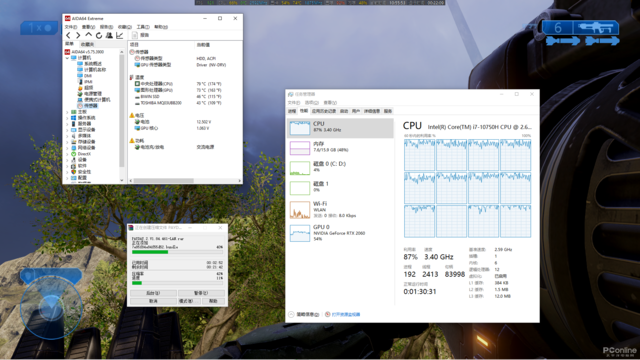The width and height of the screenshot is (640, 360).
Task: Expand the 服务器 server node
Action: 67,124
